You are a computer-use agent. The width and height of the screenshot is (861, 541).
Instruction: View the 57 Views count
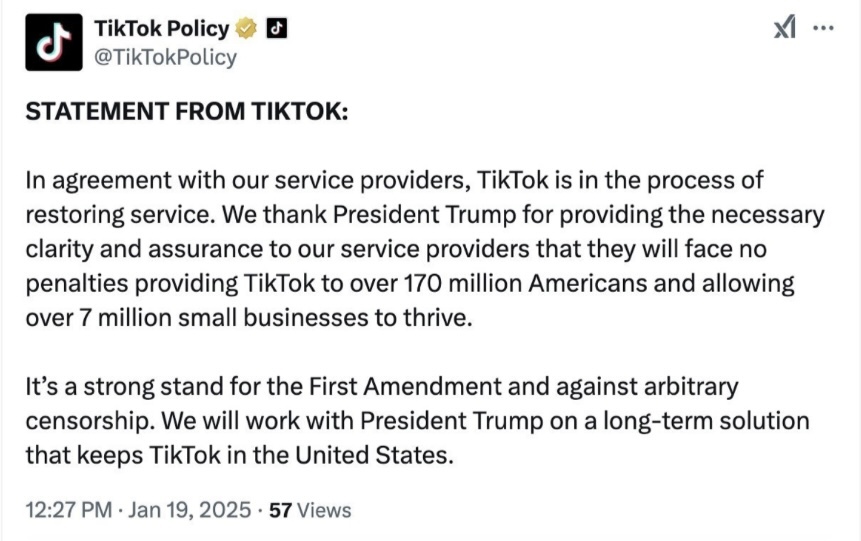(x=311, y=510)
